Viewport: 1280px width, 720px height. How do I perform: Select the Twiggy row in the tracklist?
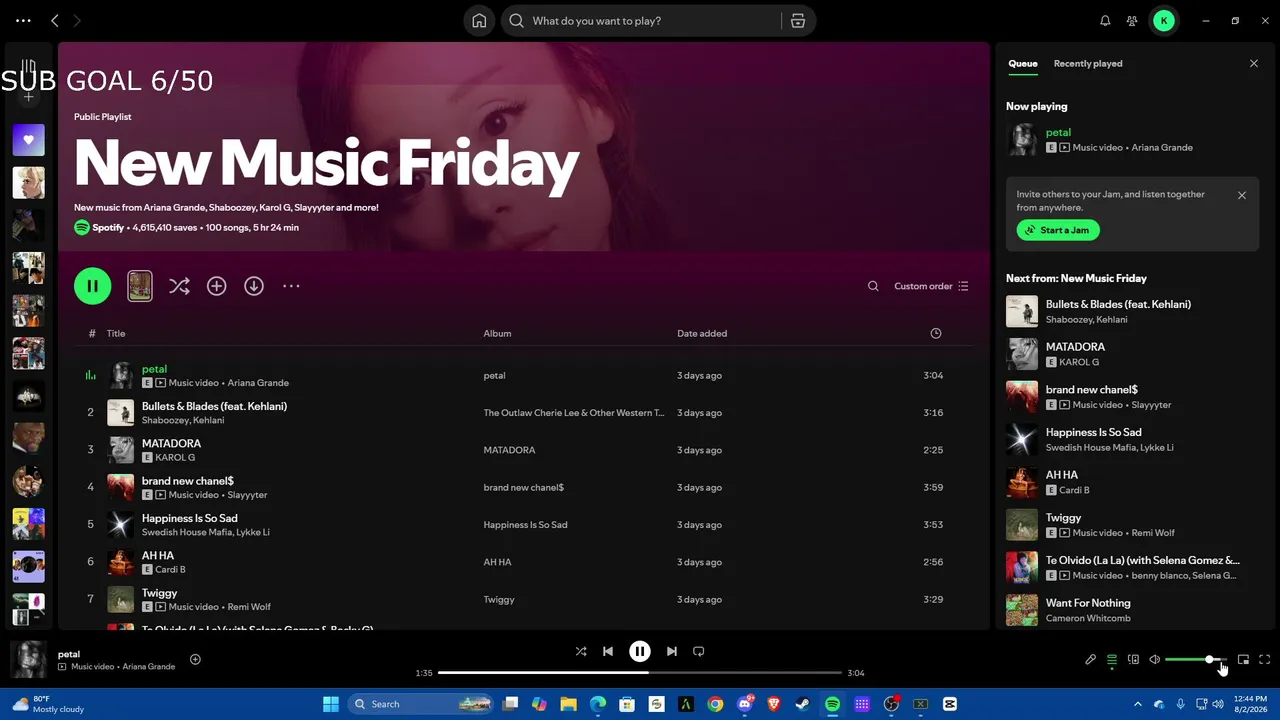click(x=524, y=599)
